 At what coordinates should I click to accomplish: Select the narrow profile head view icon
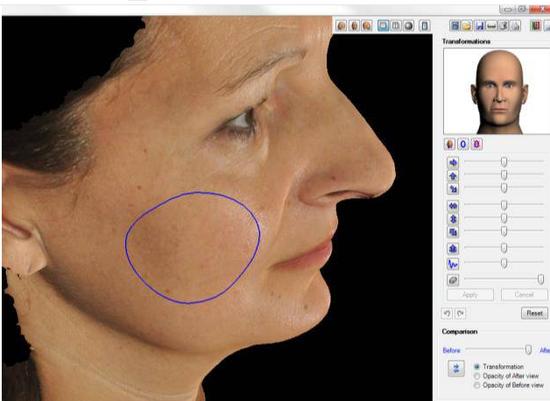354,26
